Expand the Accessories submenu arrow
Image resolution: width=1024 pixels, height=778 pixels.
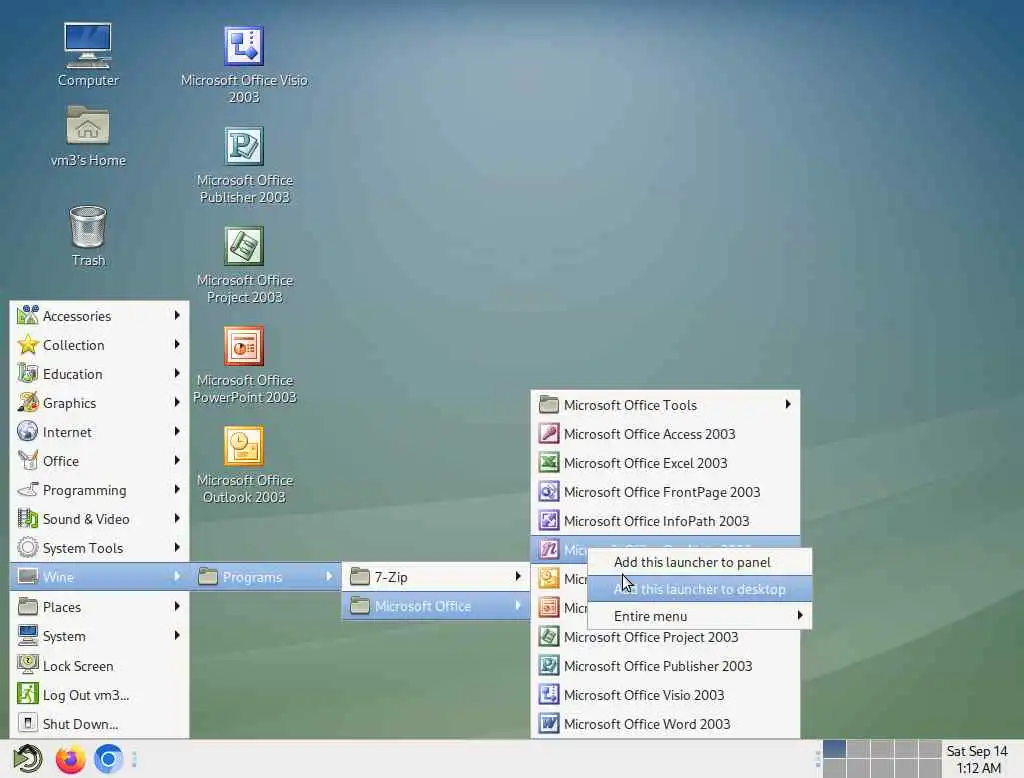coord(177,315)
